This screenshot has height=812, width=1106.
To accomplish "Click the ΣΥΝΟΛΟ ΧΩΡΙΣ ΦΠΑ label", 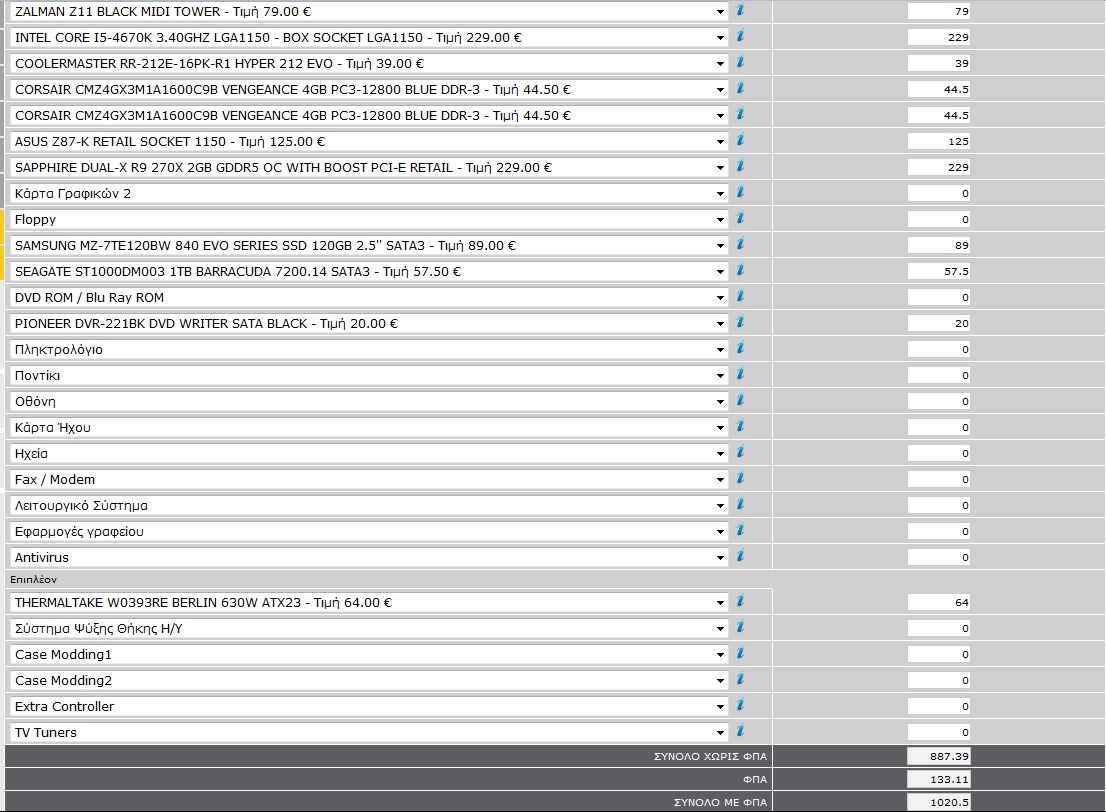I will point(710,756).
